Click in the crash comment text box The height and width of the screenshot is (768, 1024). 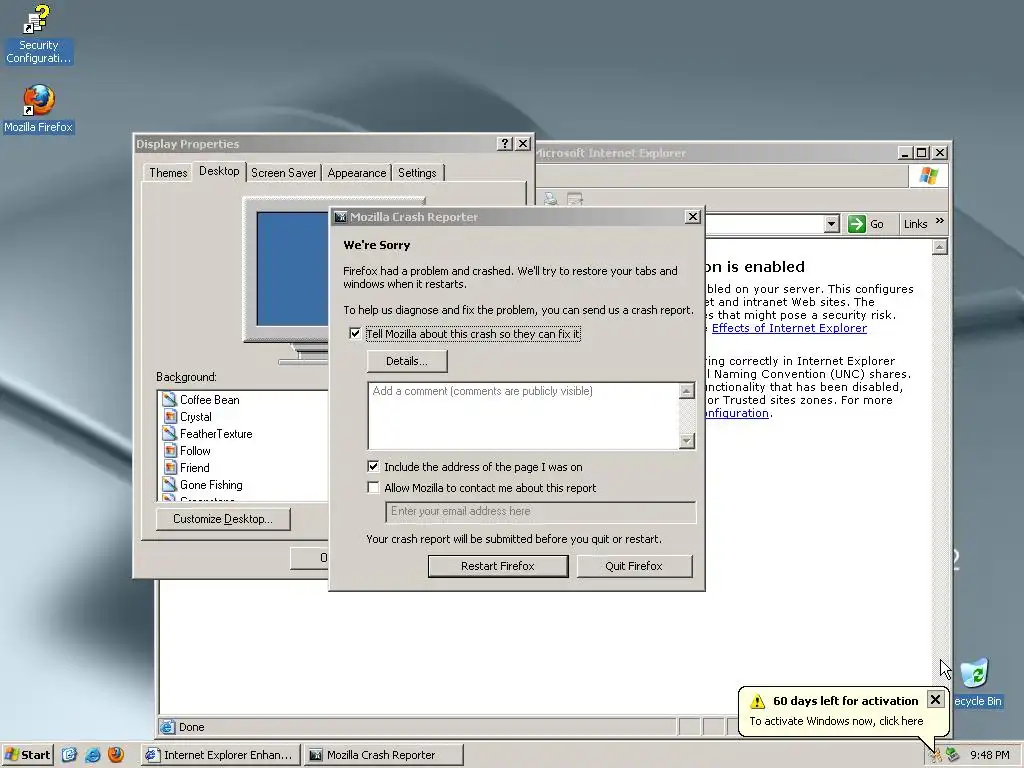point(524,416)
